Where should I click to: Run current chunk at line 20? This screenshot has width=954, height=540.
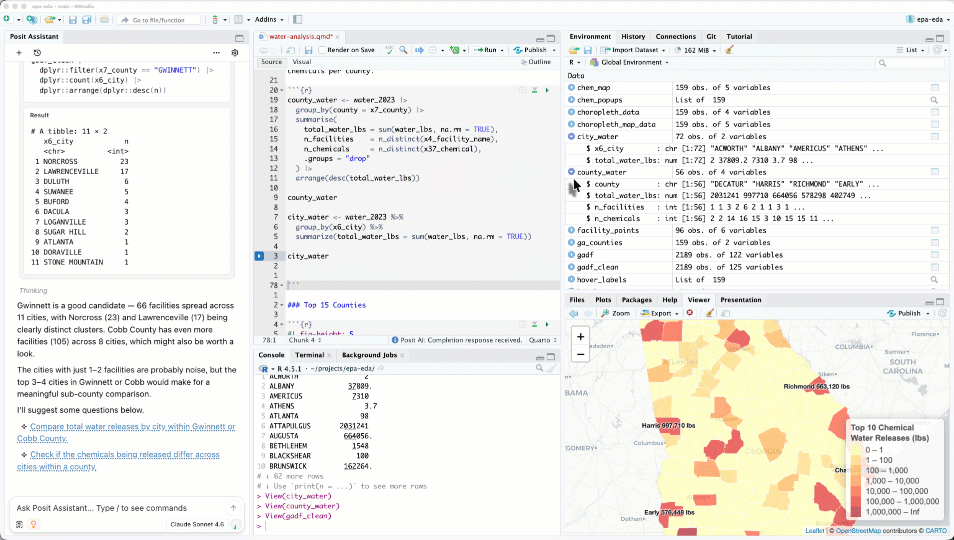[x=547, y=90]
